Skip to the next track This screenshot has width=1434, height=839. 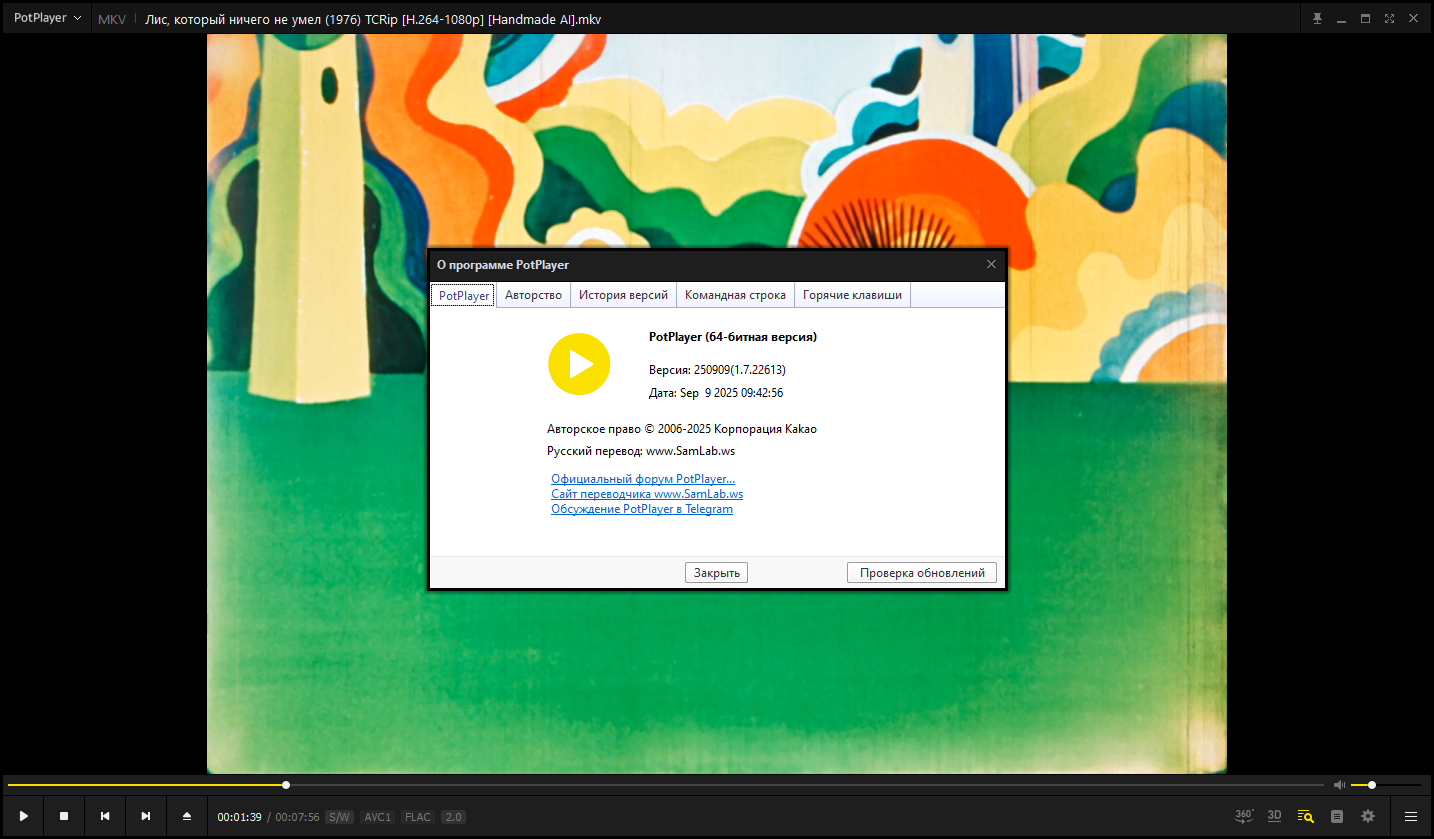(x=146, y=816)
